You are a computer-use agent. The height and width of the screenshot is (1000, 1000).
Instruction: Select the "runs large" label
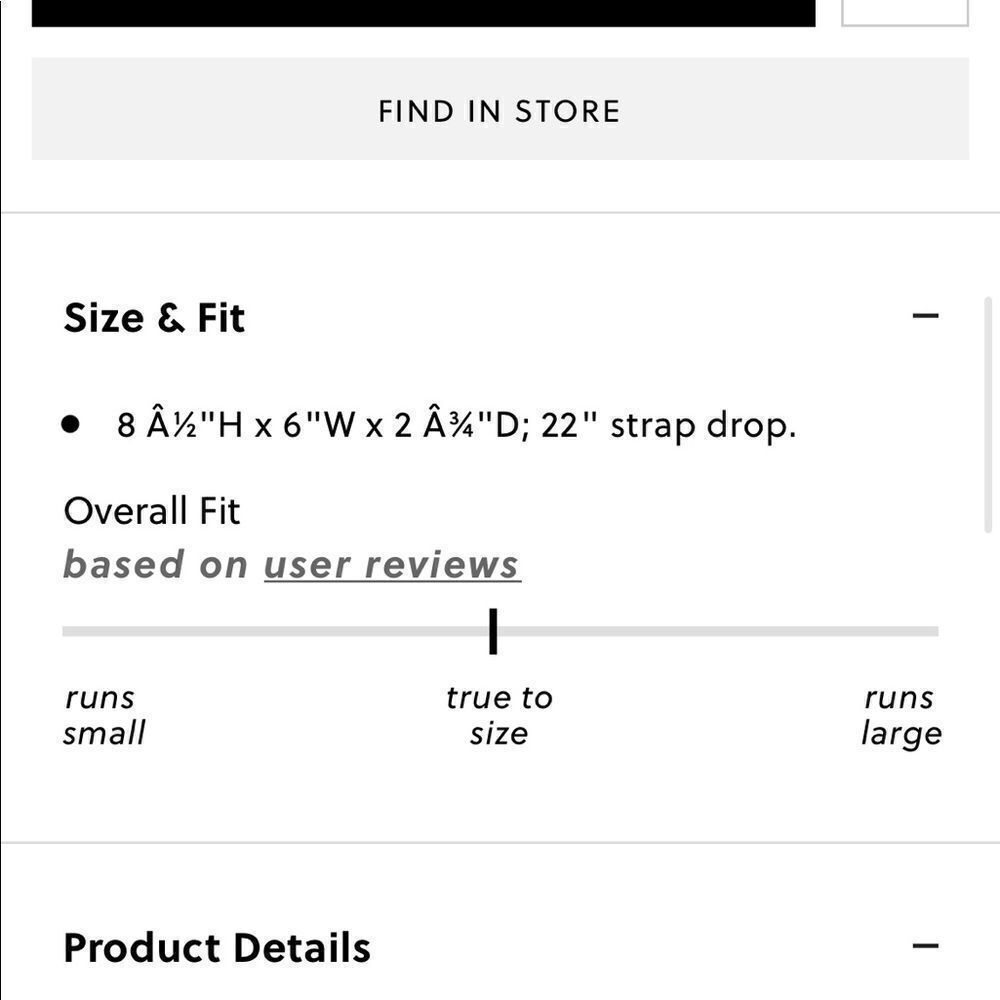(900, 715)
